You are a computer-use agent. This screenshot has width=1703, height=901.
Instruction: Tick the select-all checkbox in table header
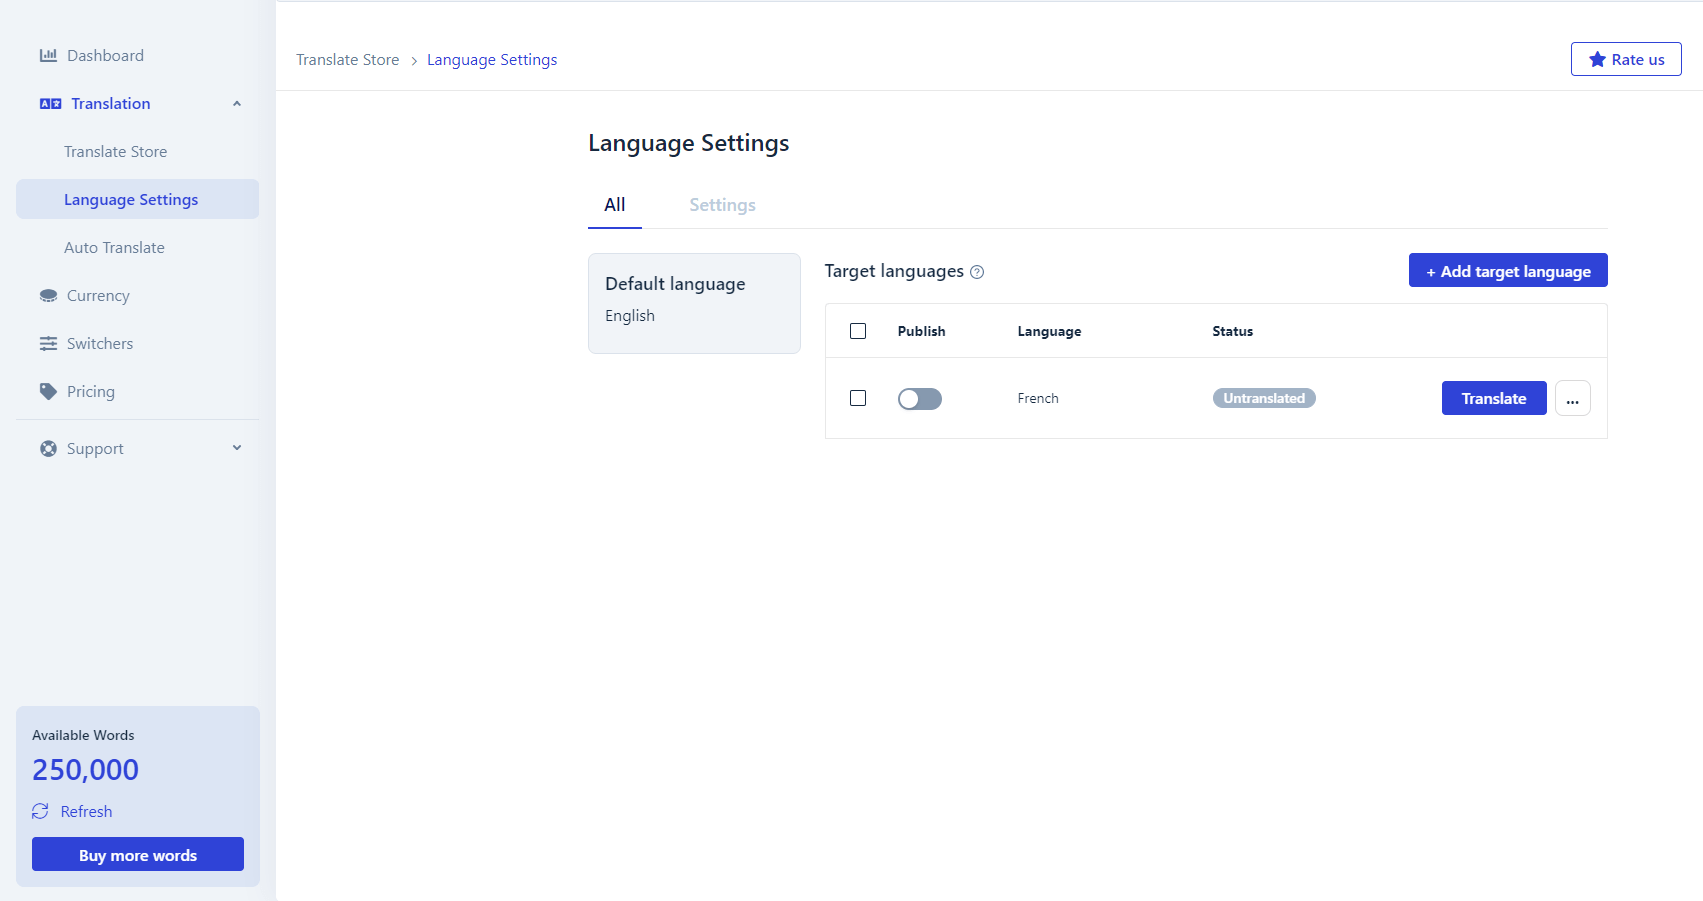pos(858,331)
